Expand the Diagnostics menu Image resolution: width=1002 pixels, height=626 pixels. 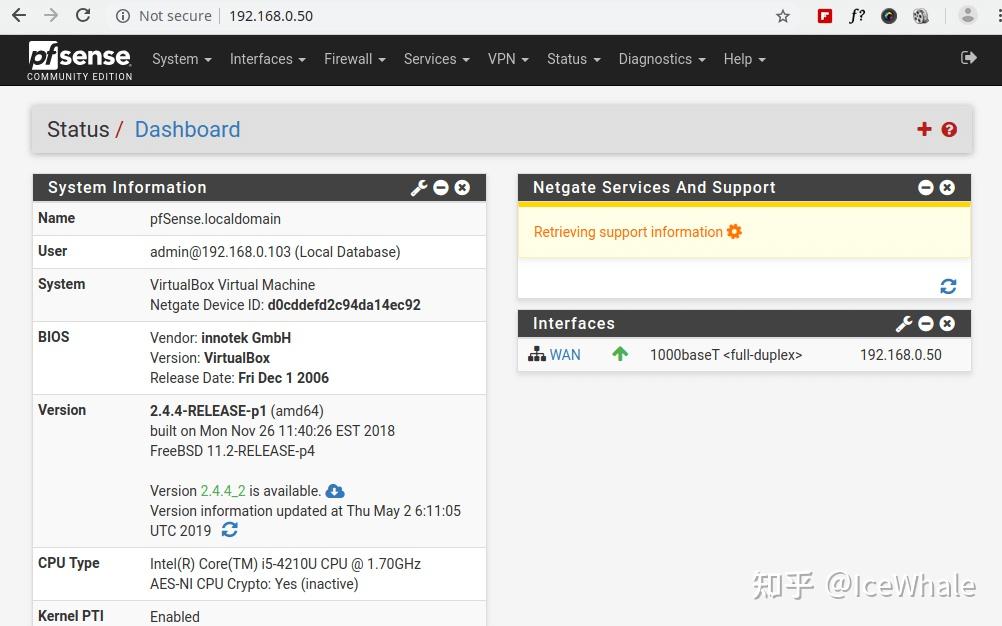coord(661,59)
